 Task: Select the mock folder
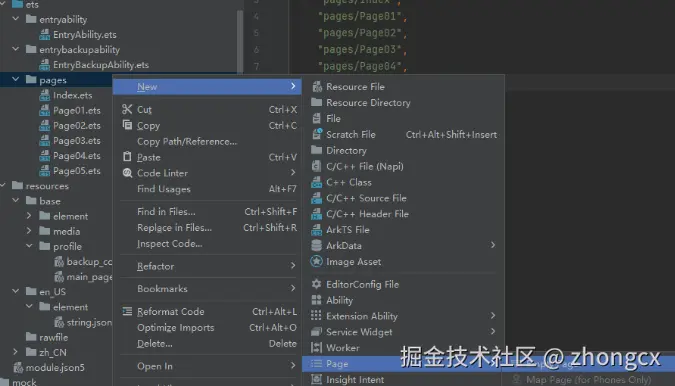(24, 382)
